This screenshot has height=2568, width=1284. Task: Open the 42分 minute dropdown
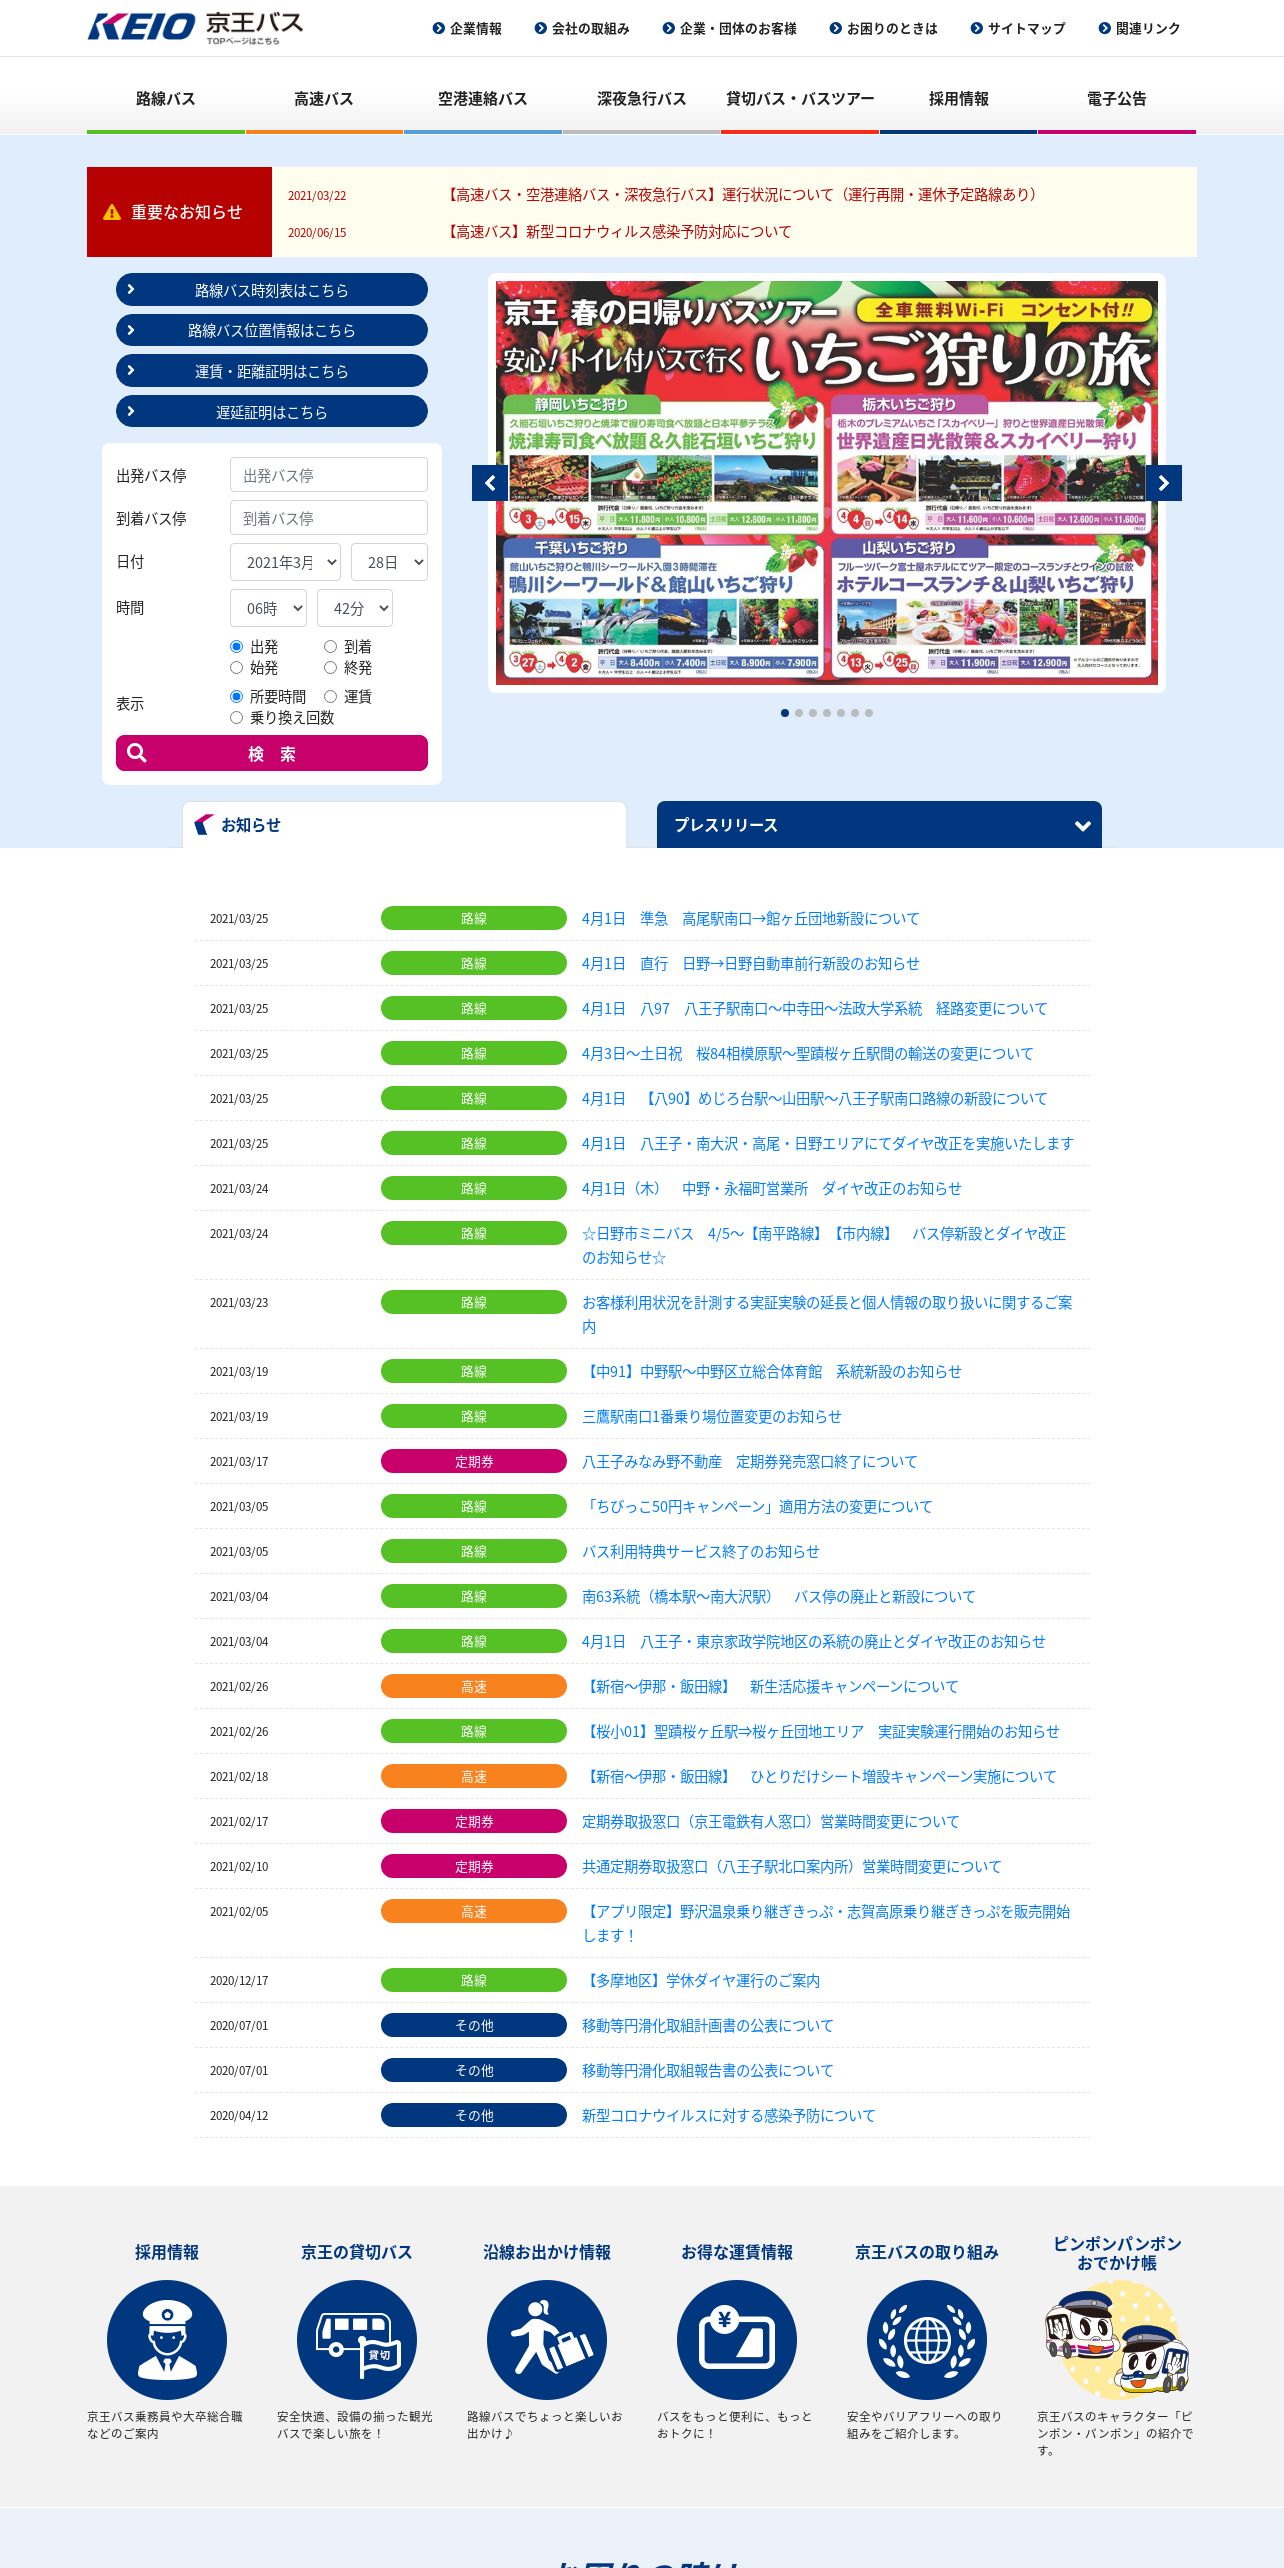coord(355,608)
